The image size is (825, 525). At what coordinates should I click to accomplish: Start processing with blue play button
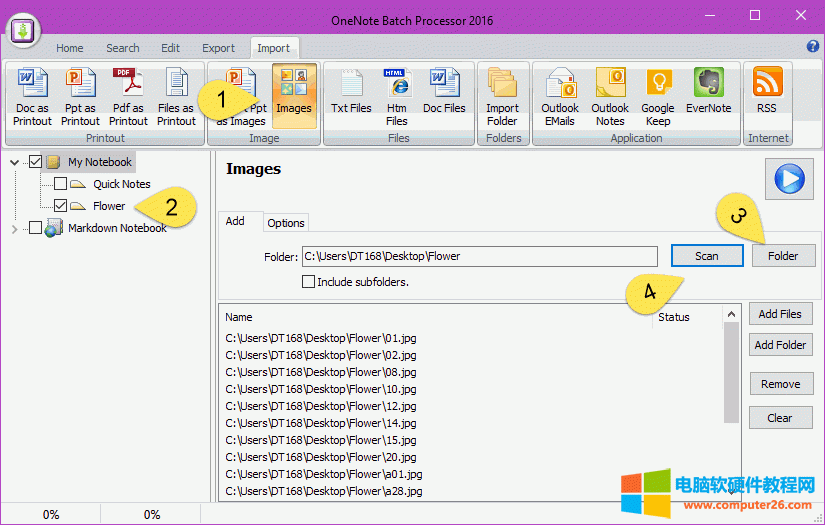pos(789,179)
